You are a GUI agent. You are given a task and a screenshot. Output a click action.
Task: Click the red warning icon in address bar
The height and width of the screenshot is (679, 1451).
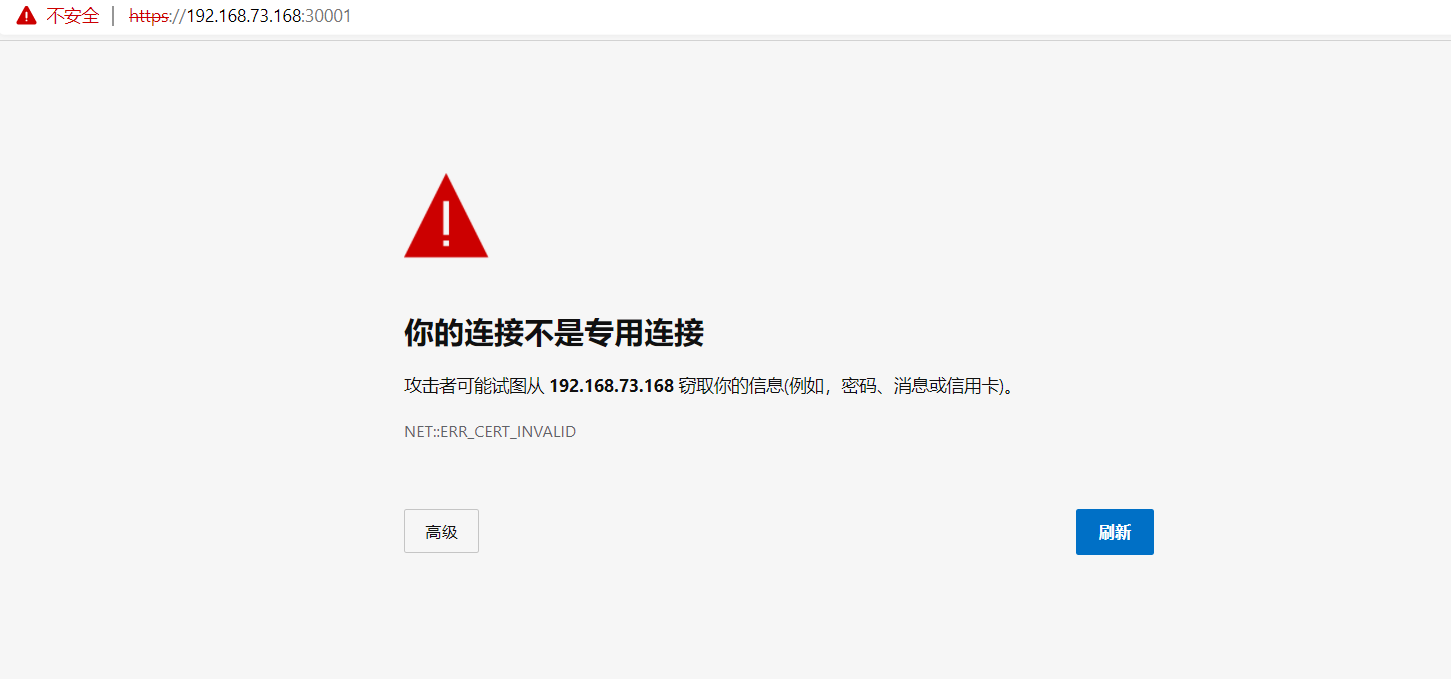point(27,16)
